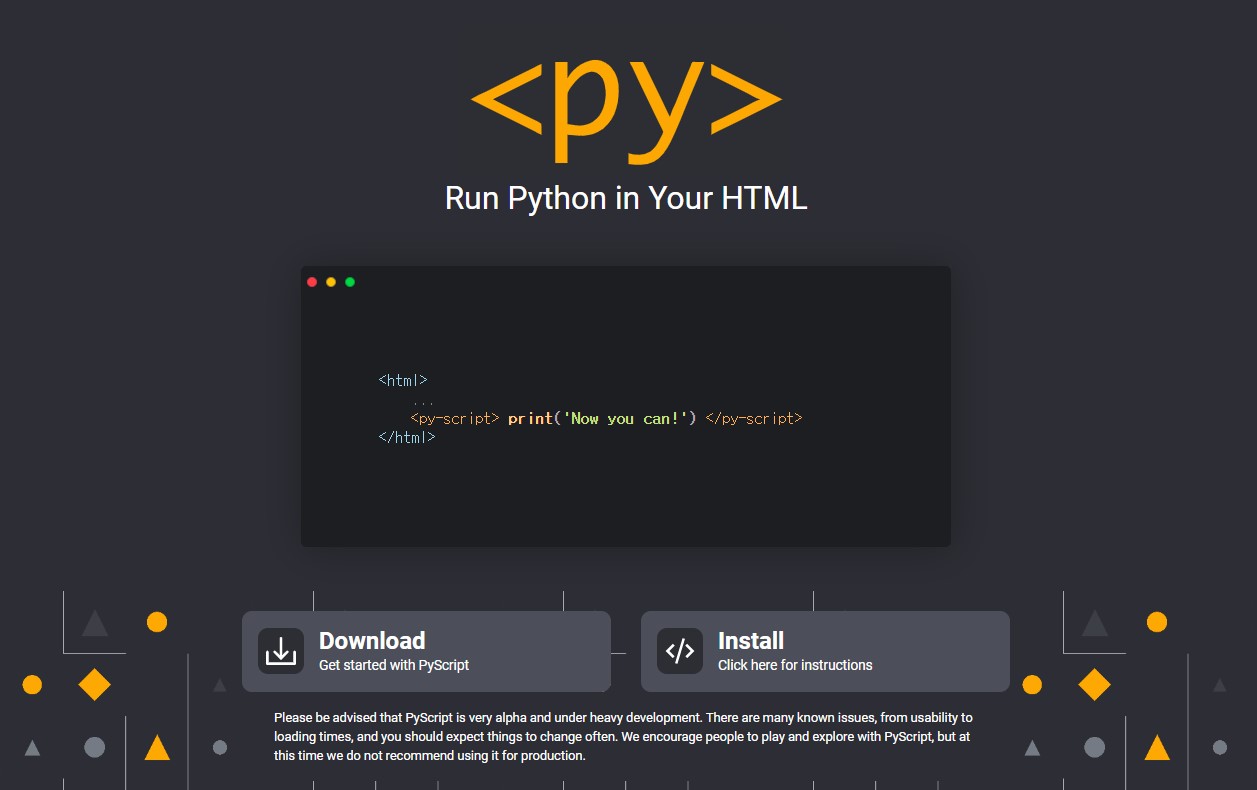
Task: Click the closing </html> tag text
Action: (407, 437)
